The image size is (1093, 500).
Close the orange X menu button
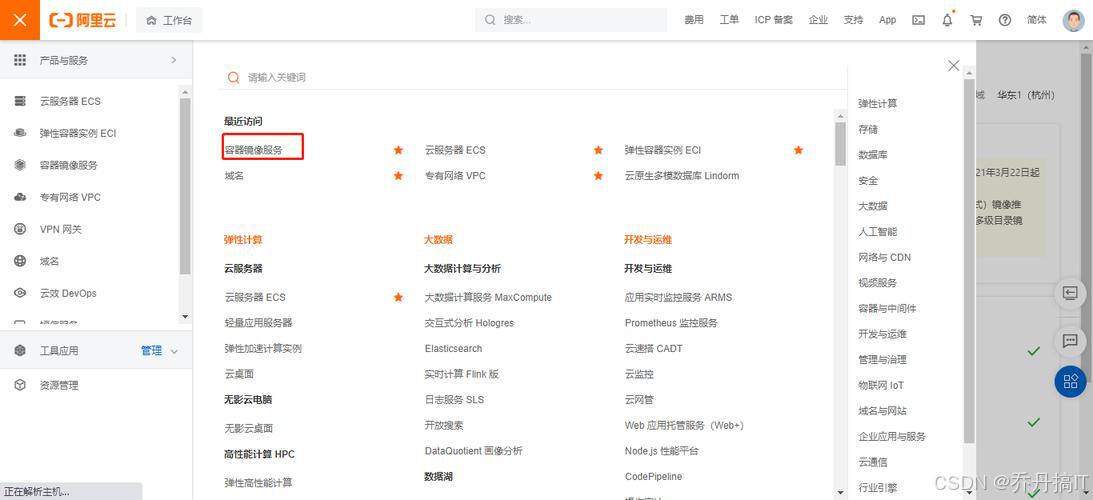coord(20,20)
